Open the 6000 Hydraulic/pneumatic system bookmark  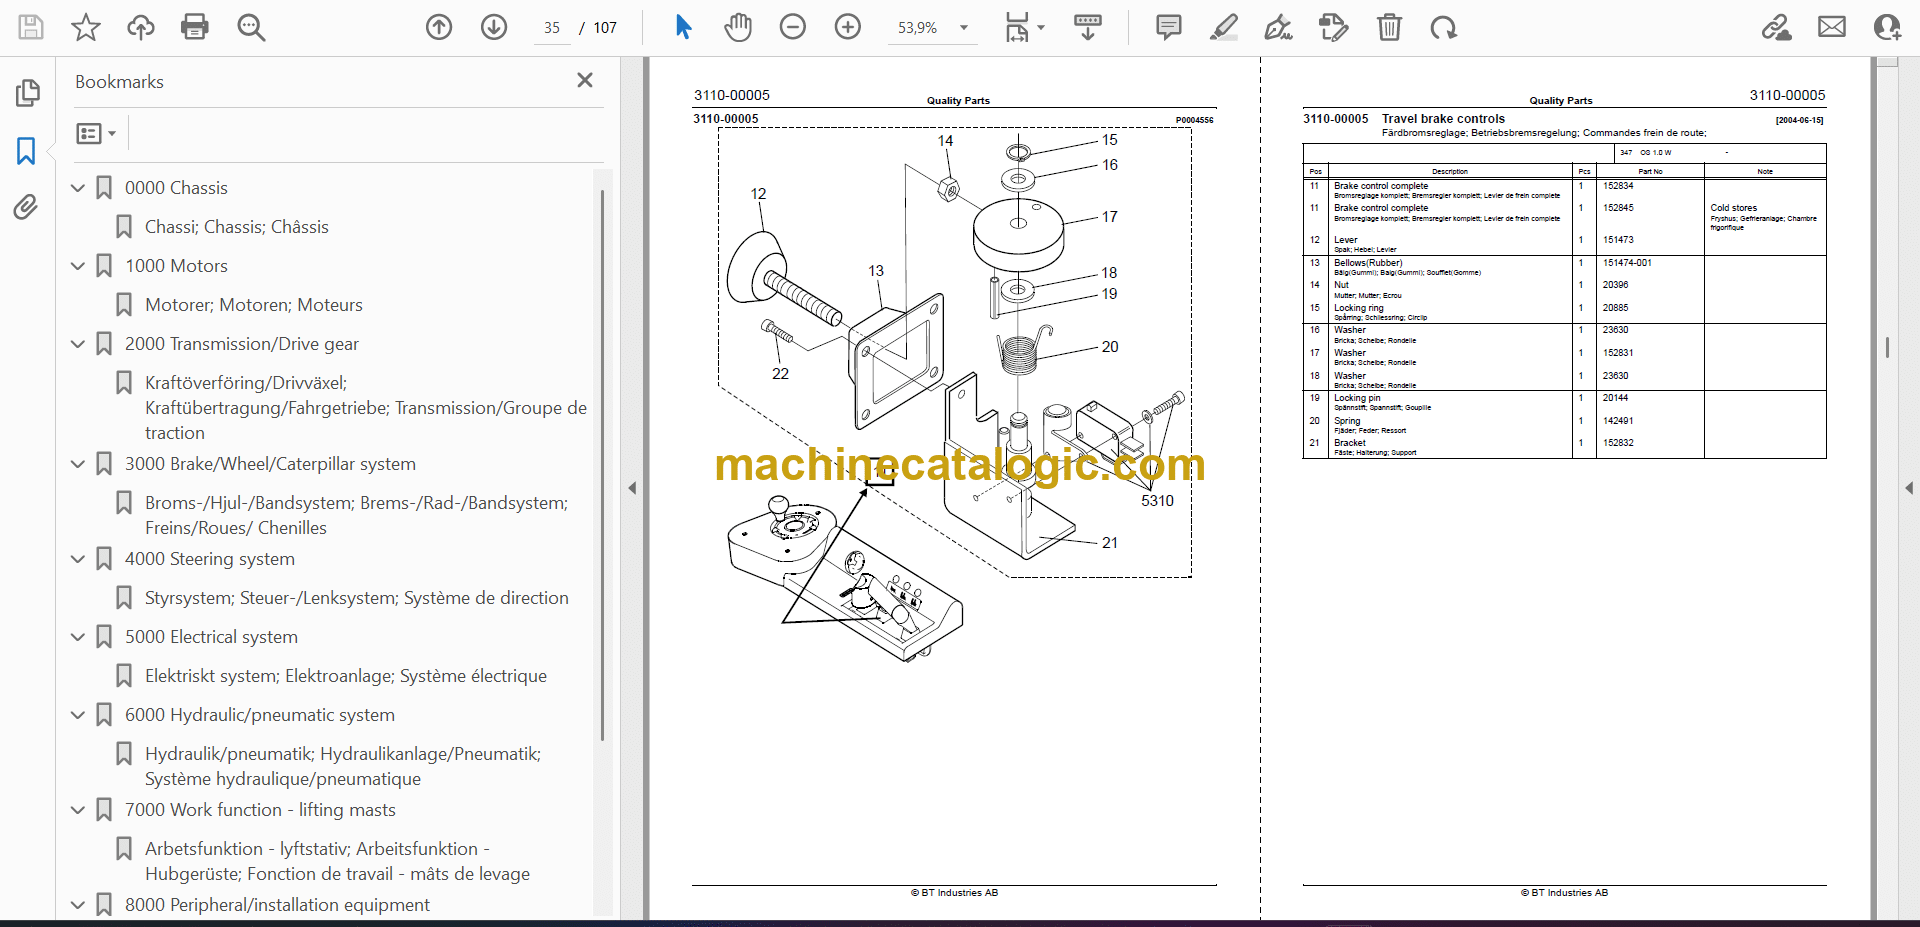click(x=260, y=715)
